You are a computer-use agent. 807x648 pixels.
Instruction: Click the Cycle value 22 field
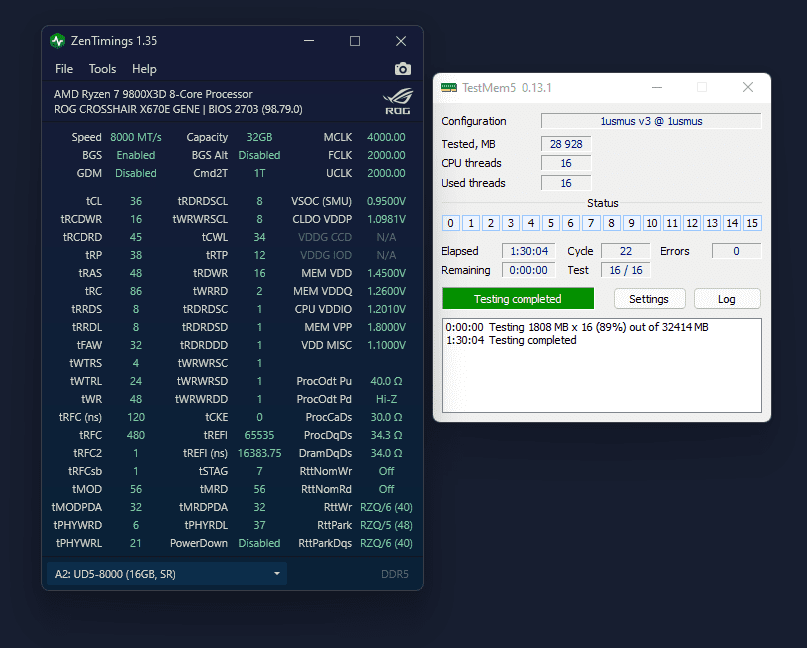click(626, 251)
